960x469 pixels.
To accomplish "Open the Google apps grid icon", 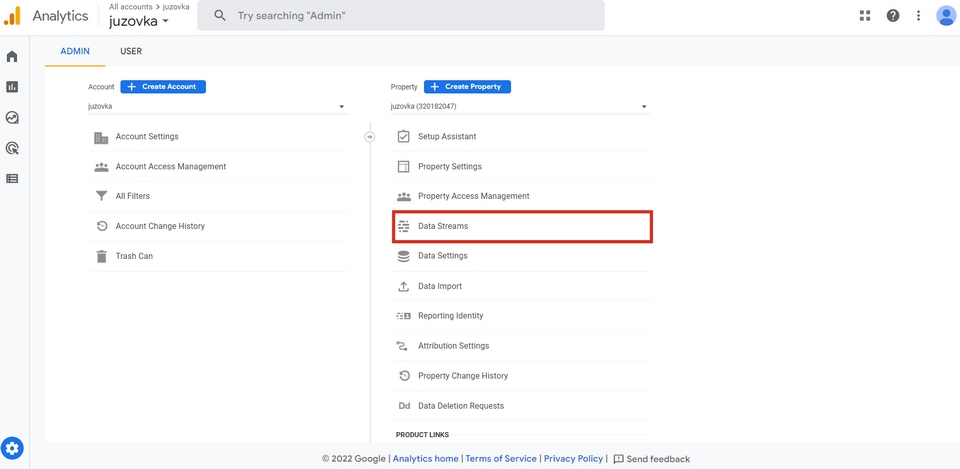I will click(x=865, y=16).
